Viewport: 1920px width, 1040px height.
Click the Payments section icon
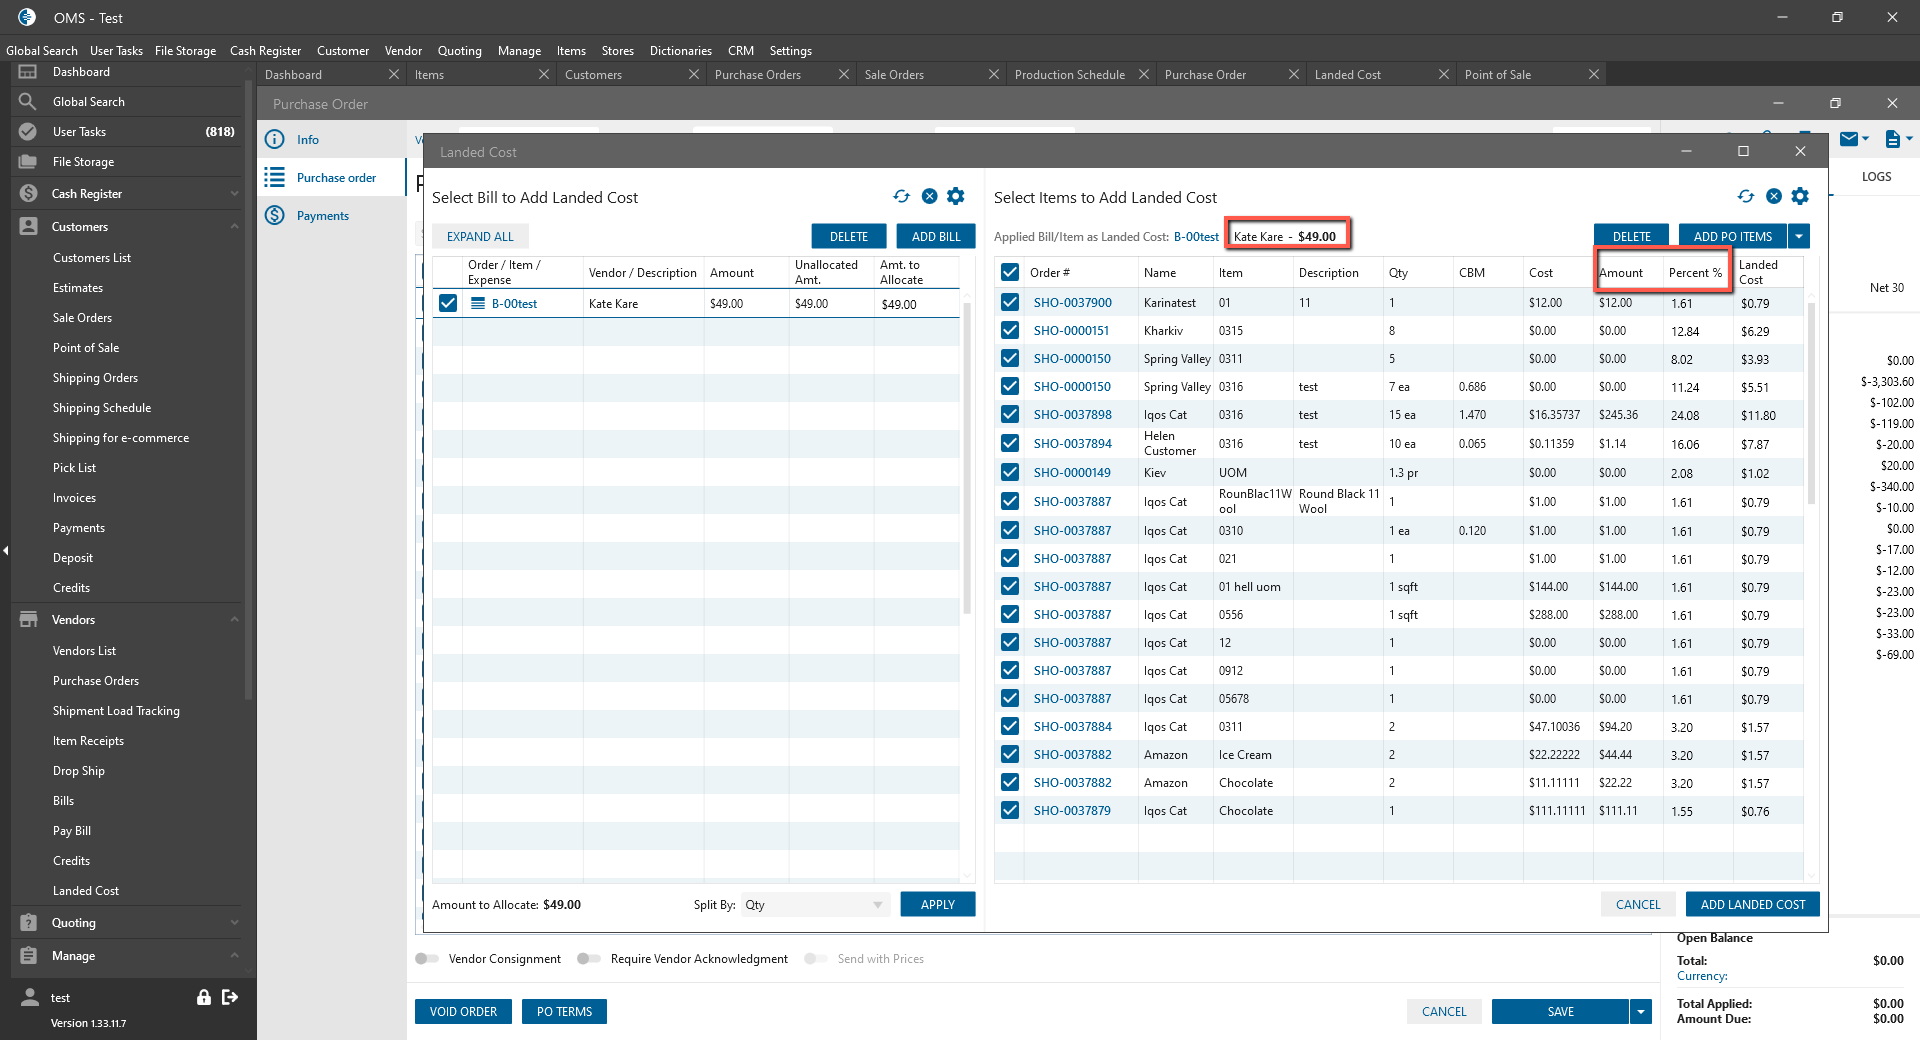coord(275,216)
